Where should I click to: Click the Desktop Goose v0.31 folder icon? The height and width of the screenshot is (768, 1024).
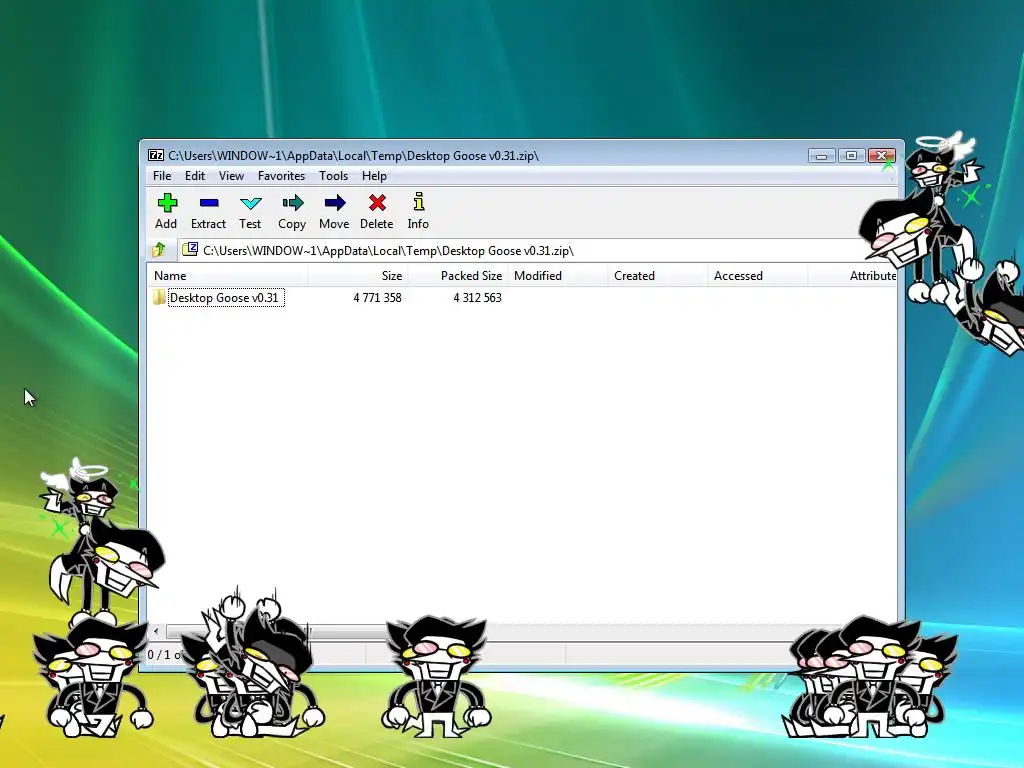click(x=159, y=298)
